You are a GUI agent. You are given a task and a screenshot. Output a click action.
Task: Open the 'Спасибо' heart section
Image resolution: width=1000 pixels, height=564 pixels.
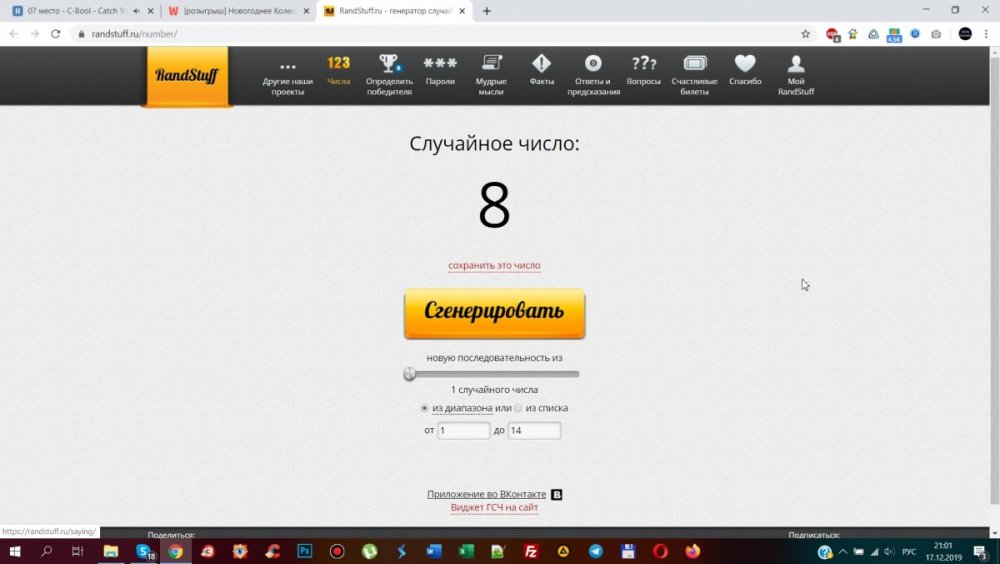coord(745,71)
